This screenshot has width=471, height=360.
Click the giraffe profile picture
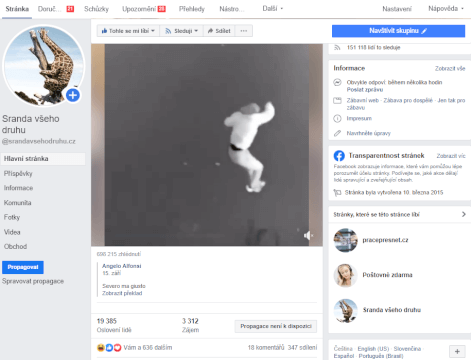coord(43,66)
